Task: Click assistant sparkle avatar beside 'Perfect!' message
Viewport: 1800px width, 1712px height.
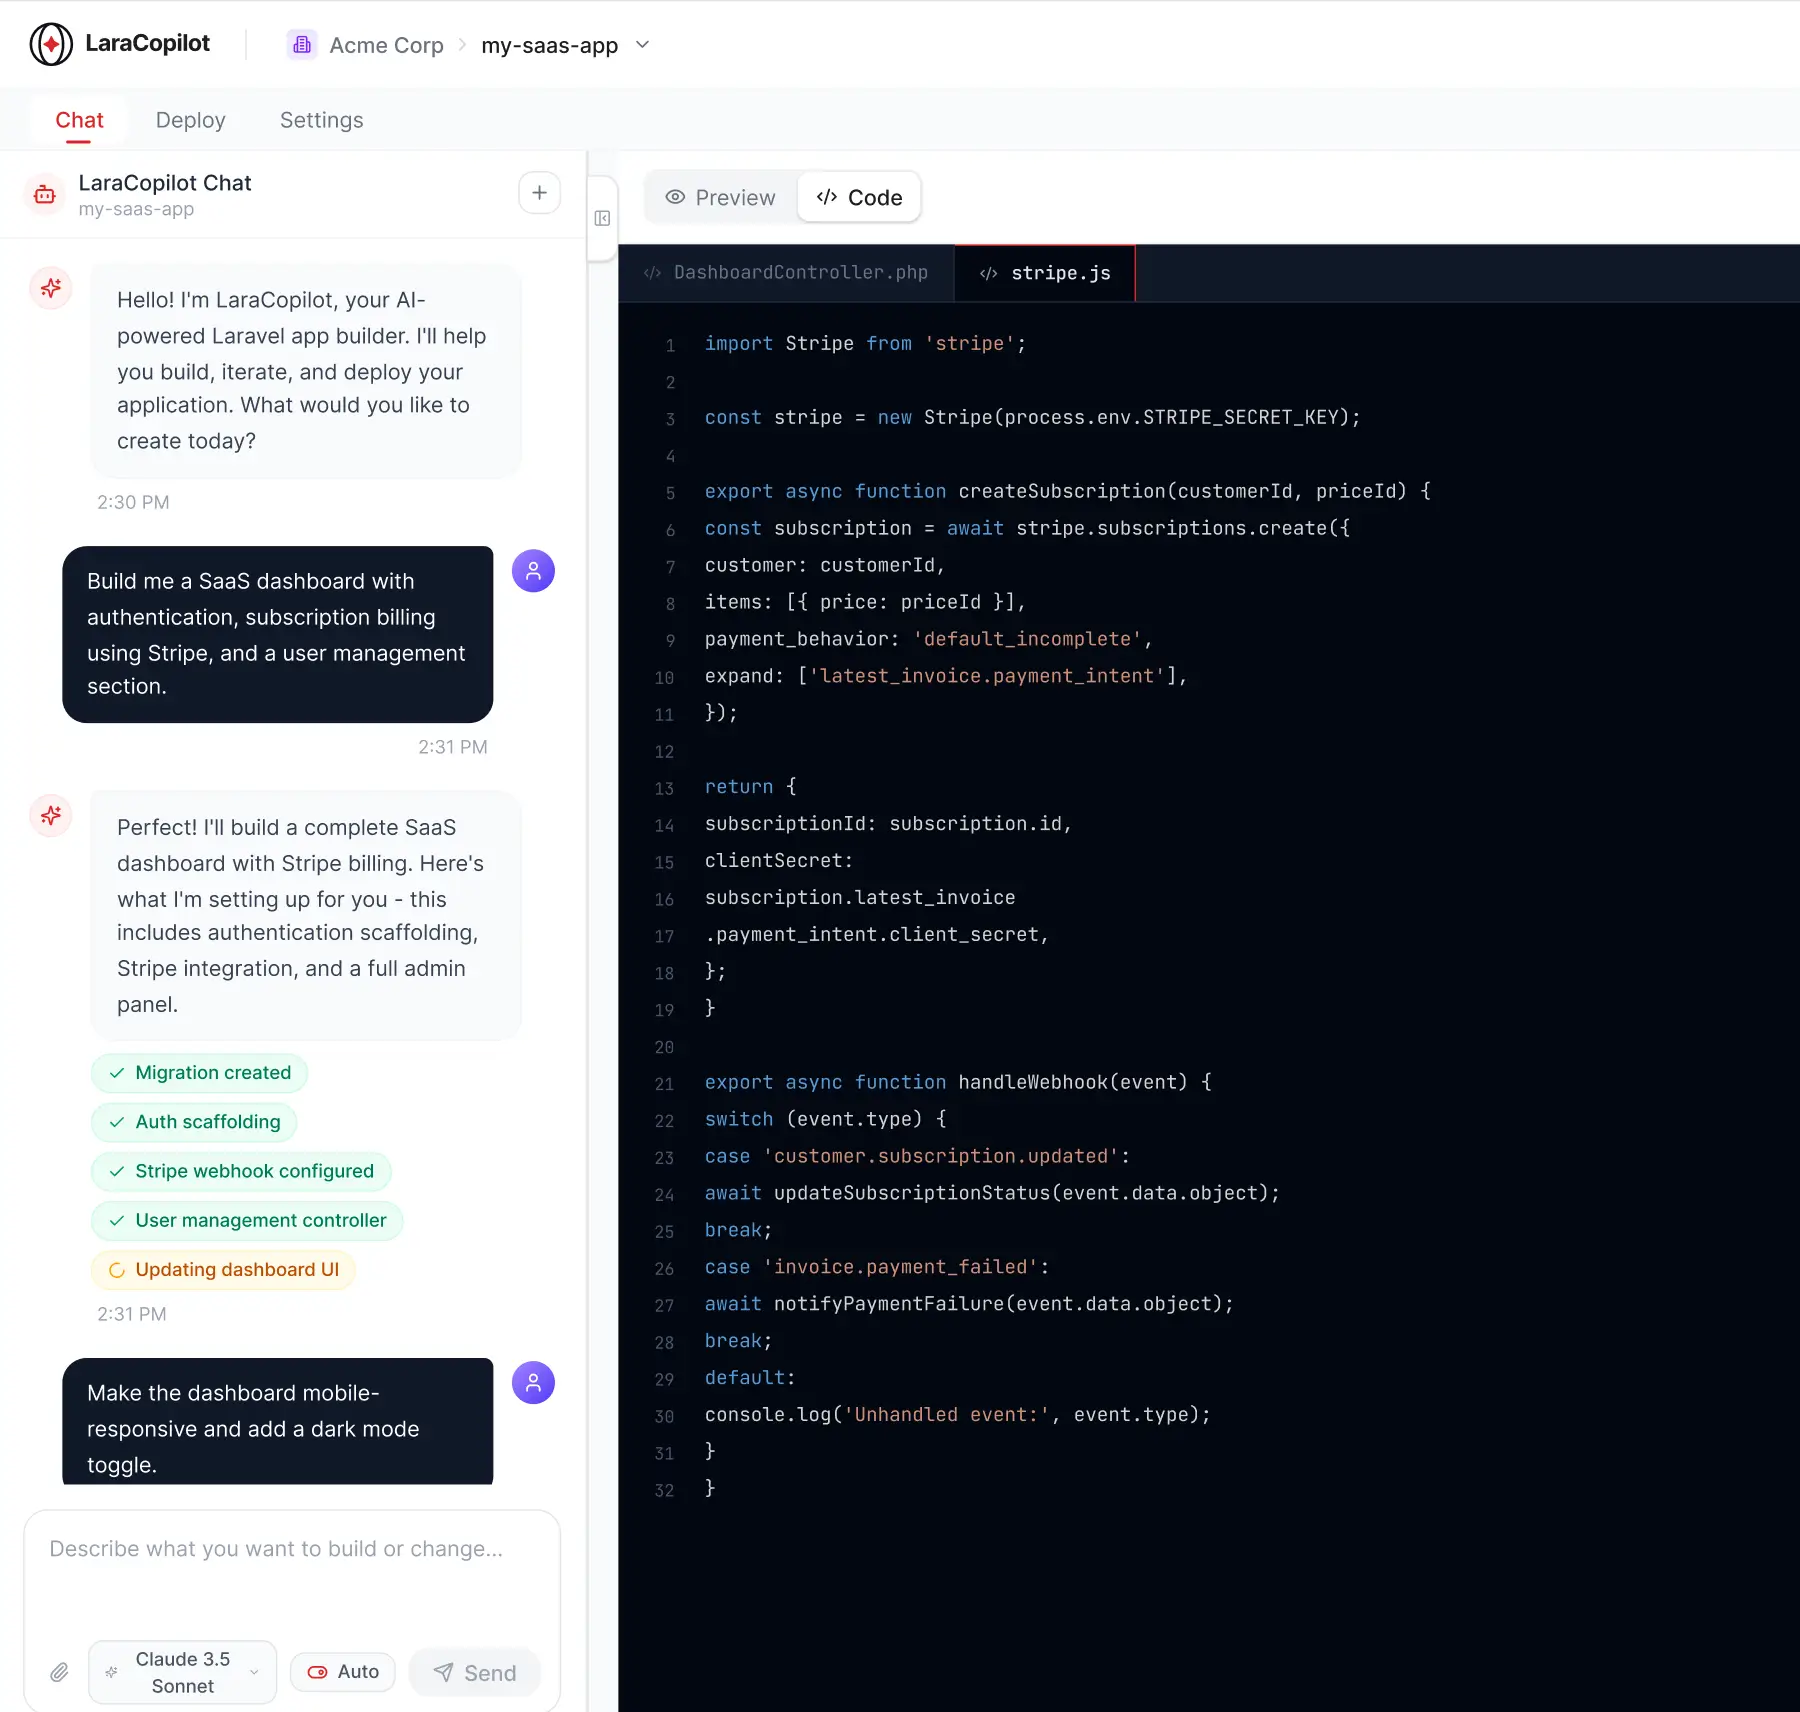Action: pos(50,816)
